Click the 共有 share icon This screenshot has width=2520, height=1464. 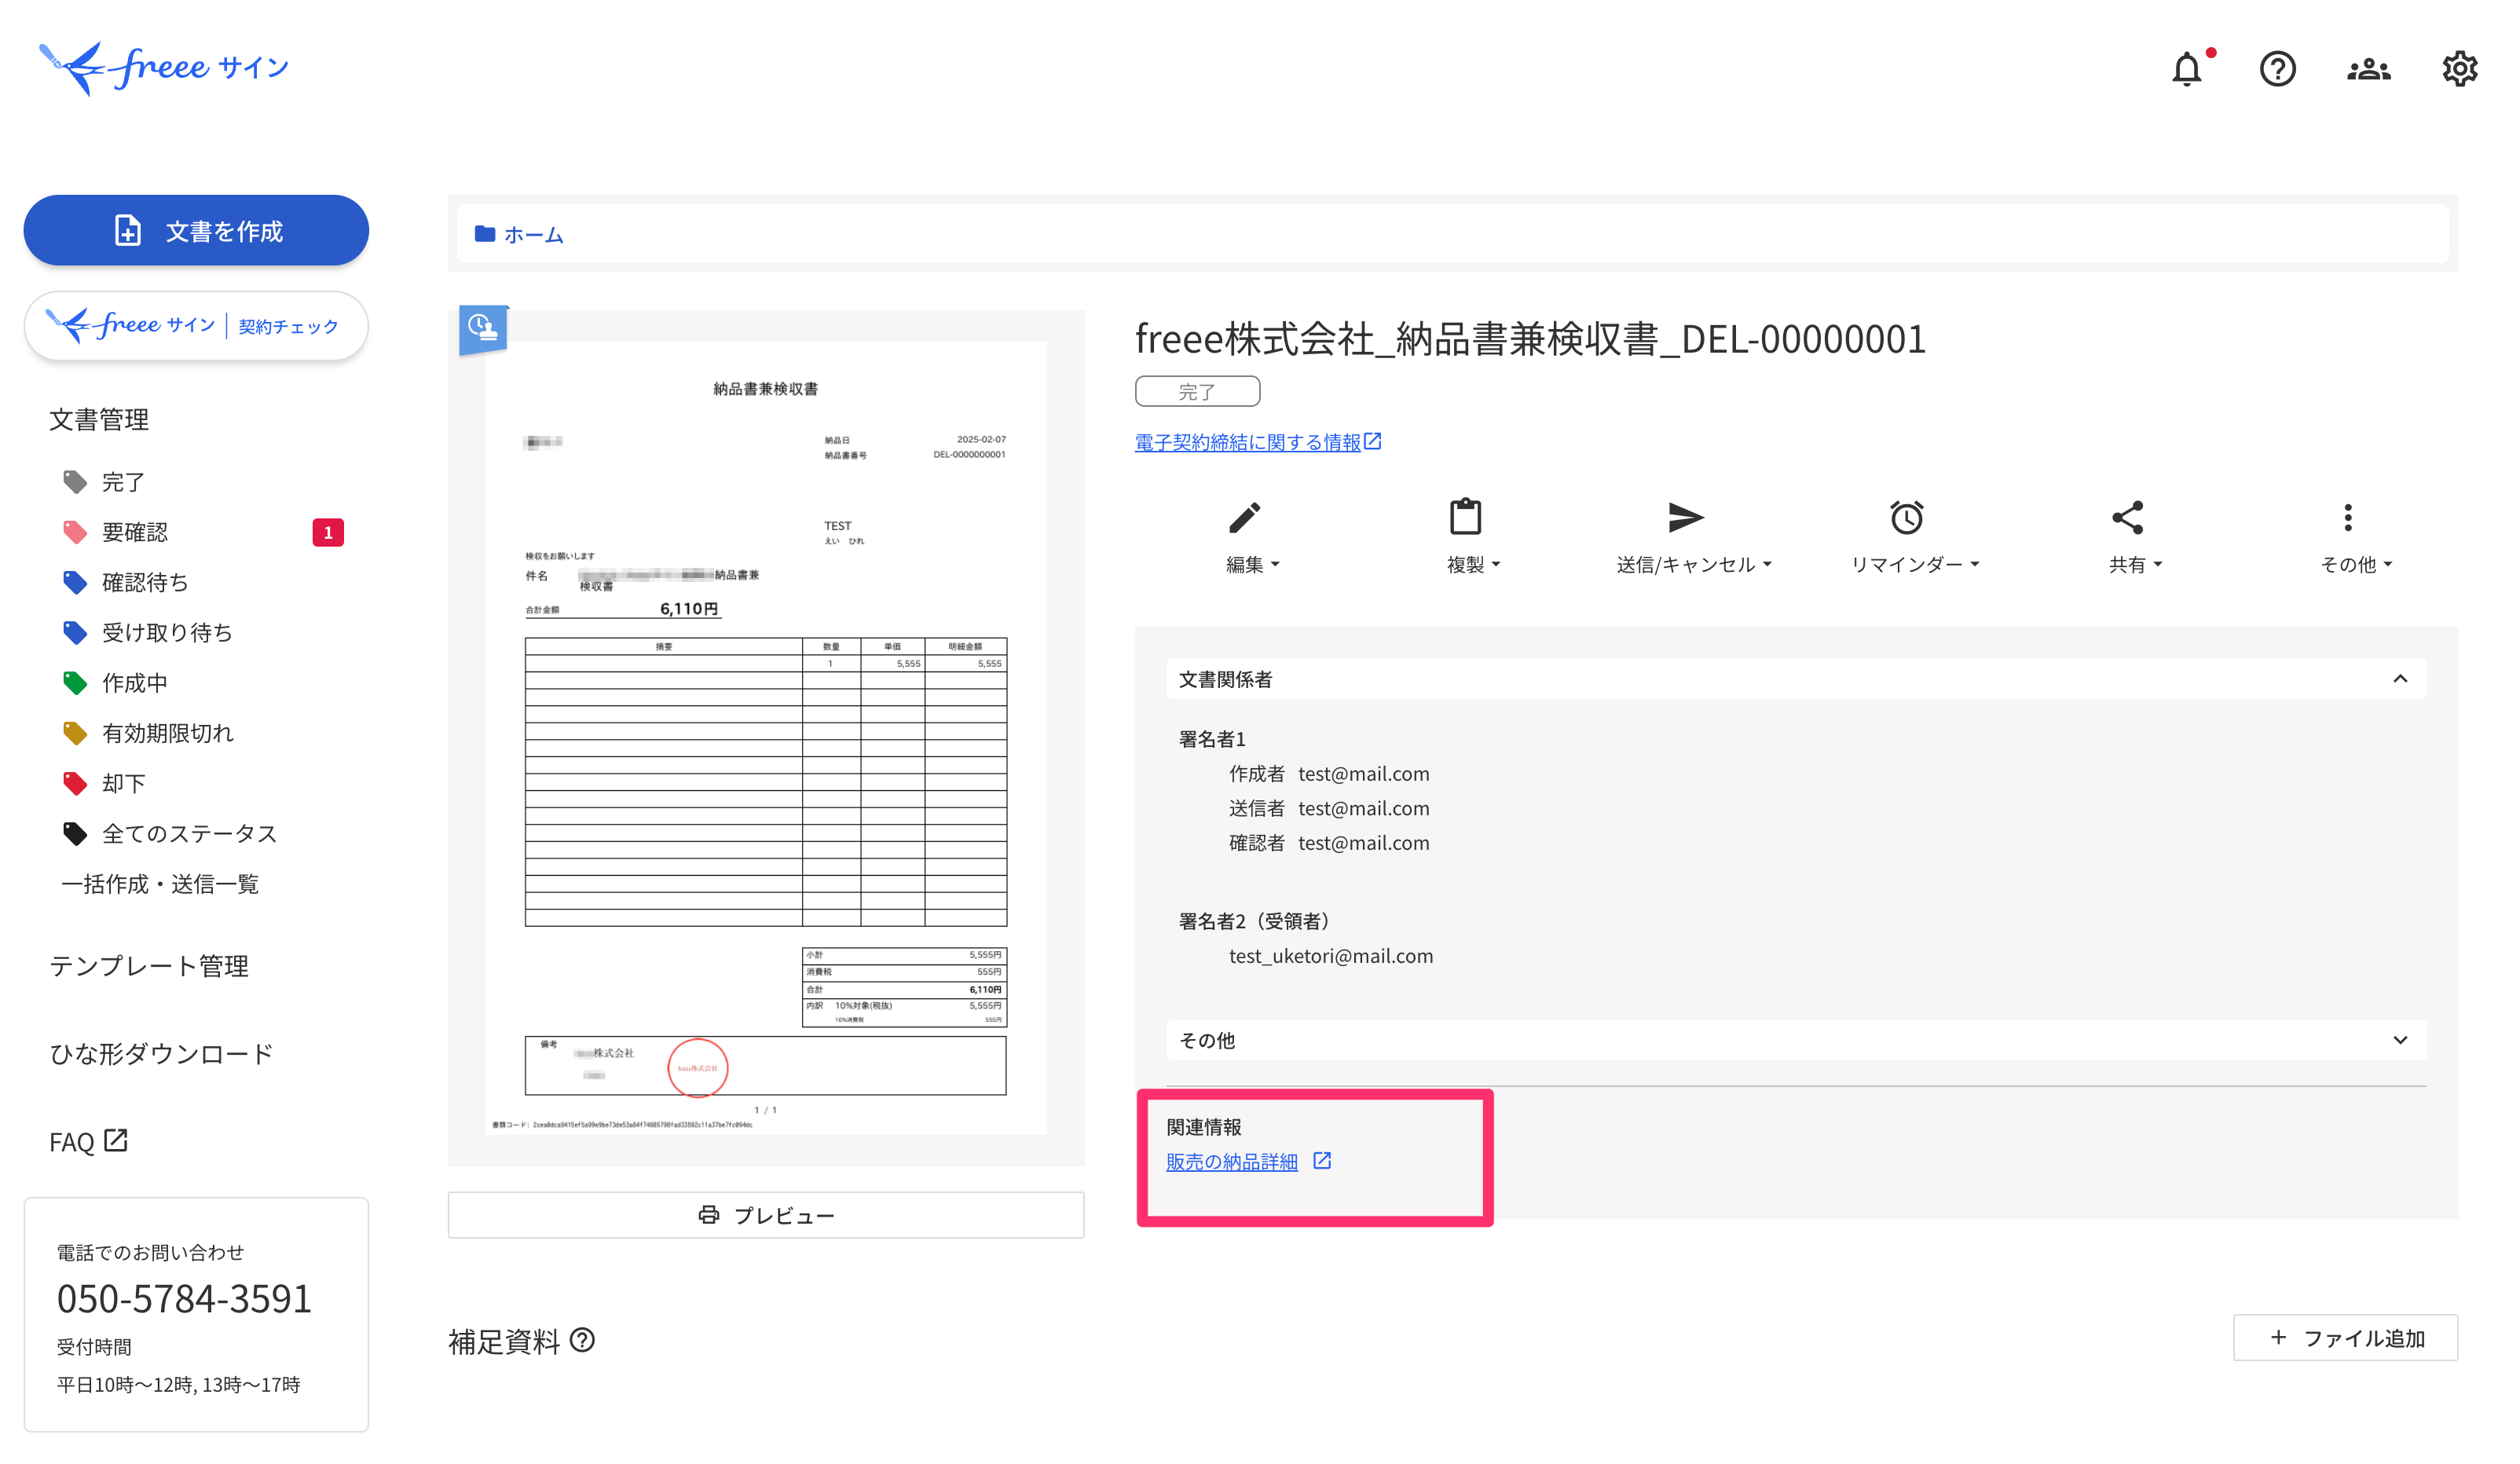tap(2127, 517)
